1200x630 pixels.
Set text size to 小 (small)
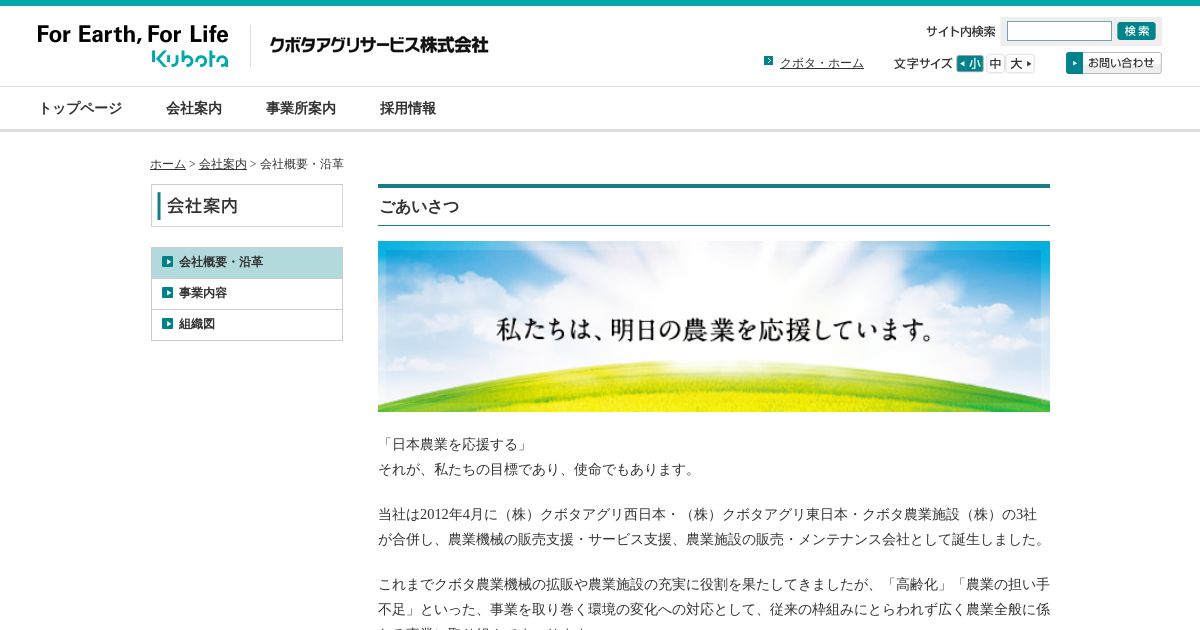click(x=970, y=64)
